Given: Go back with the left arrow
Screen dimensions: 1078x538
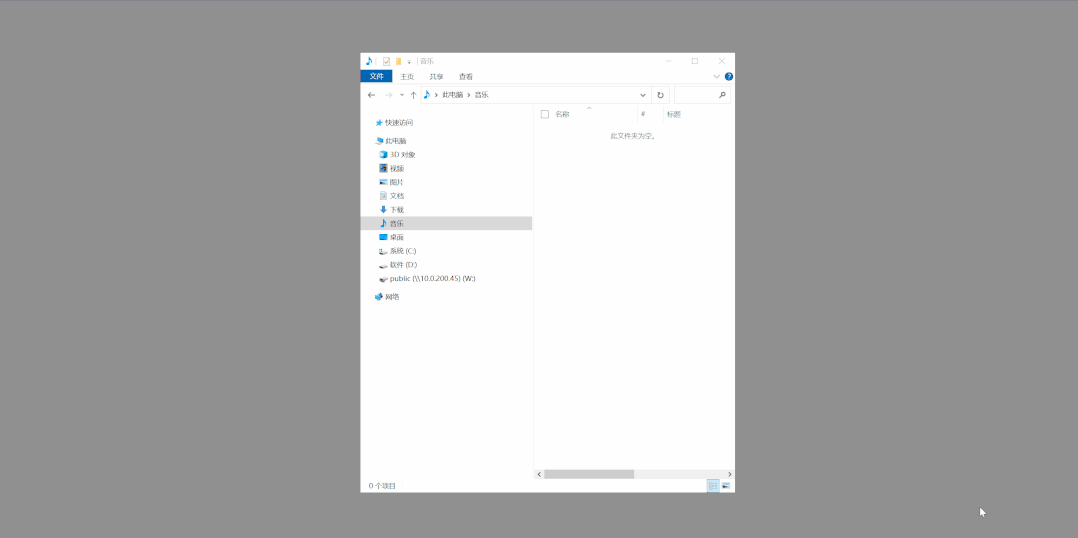Looking at the screenshot, I should pyautogui.click(x=371, y=95).
